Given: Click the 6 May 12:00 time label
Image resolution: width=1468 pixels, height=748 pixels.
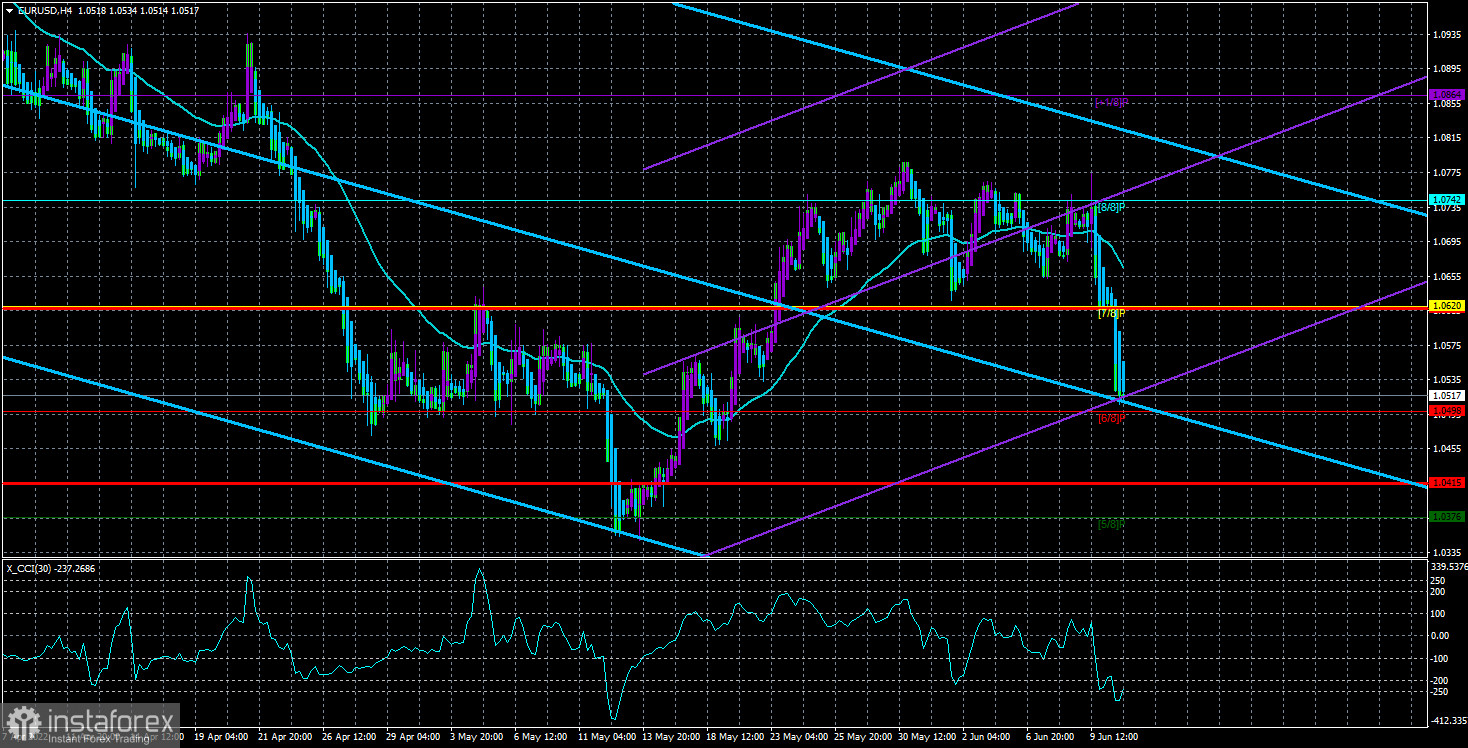Looking at the screenshot, I should pos(540,736).
